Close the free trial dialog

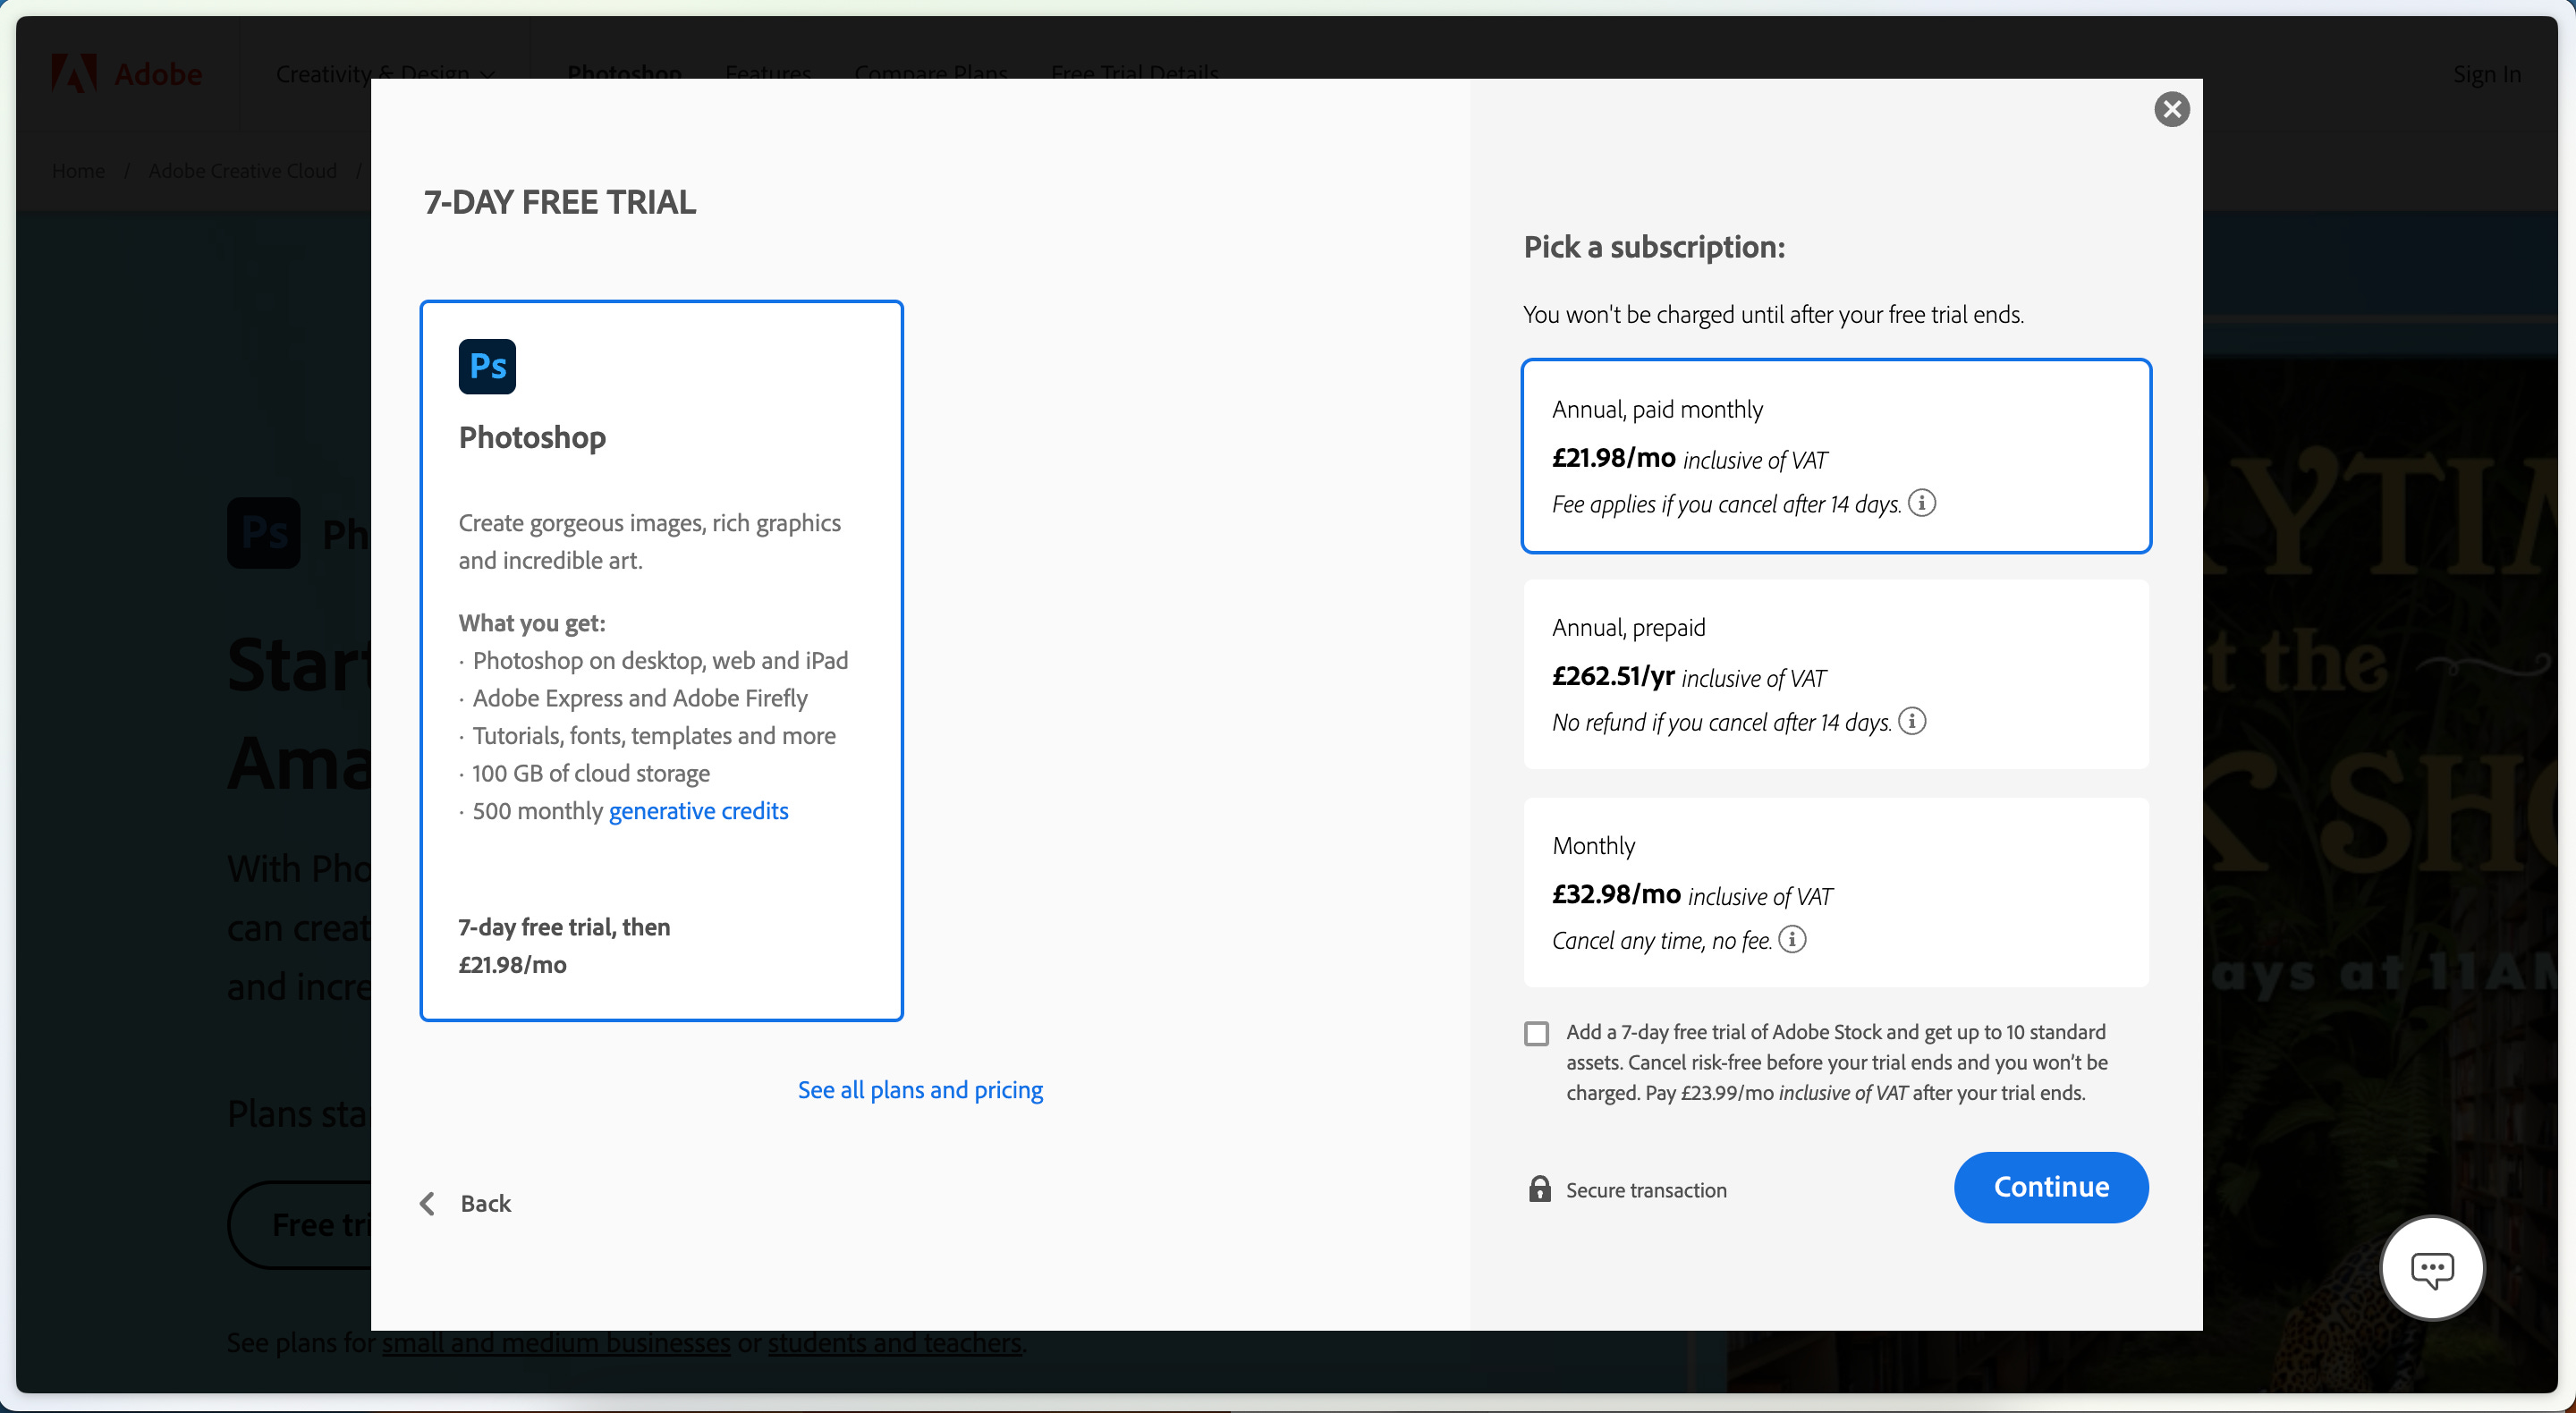[x=2171, y=109]
